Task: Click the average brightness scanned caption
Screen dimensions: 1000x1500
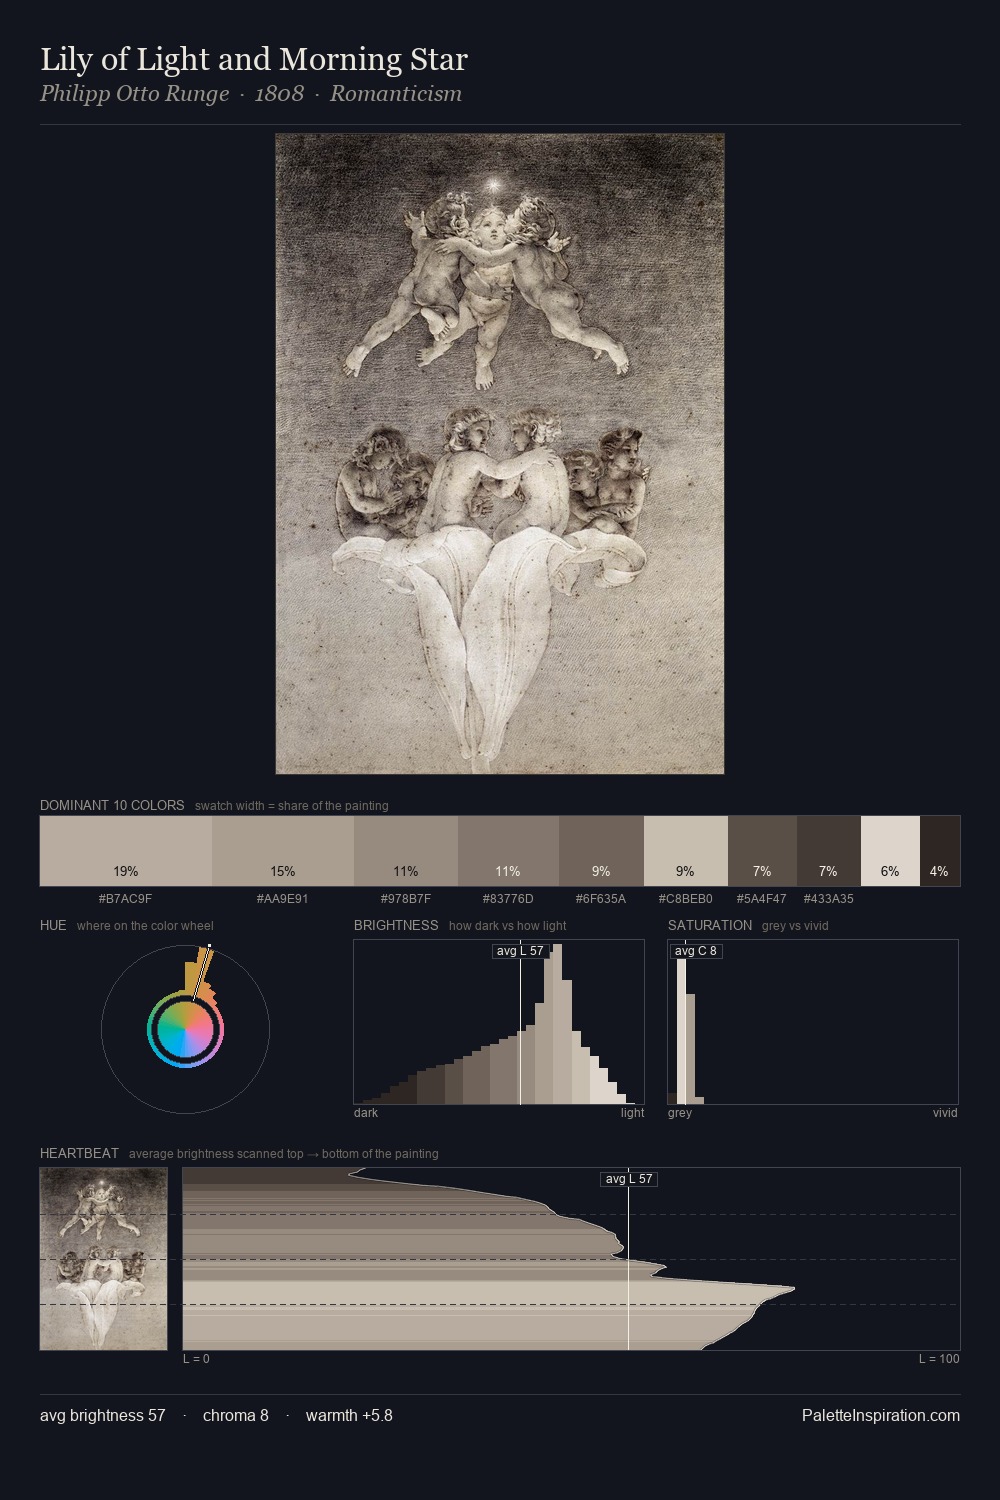Action: [x=284, y=1154]
